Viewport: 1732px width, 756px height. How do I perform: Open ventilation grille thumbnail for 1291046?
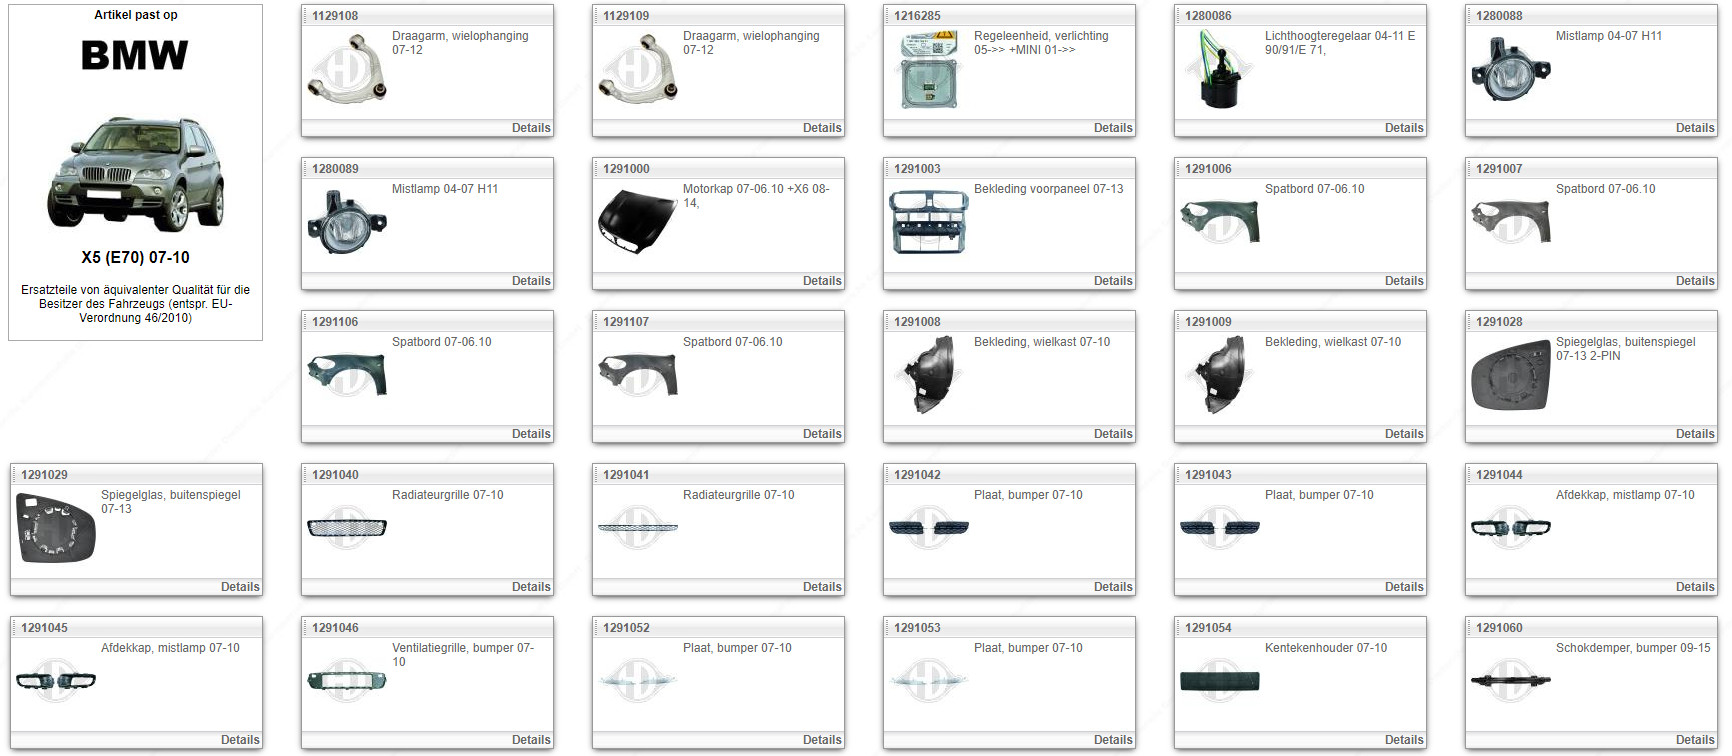coord(347,681)
